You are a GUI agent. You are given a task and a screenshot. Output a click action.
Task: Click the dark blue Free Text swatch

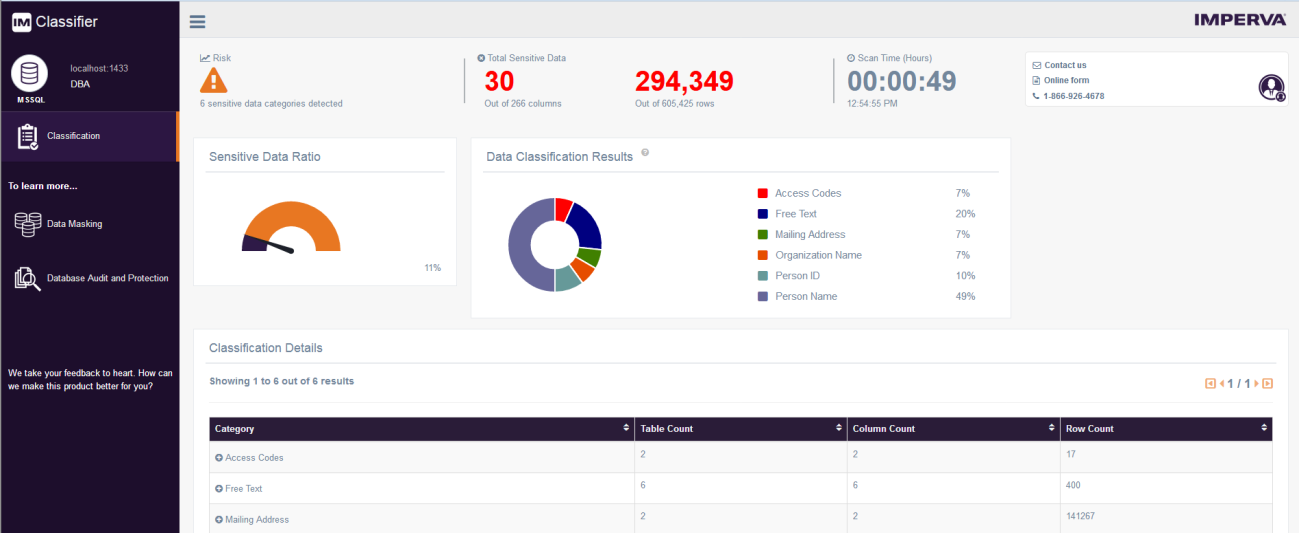coord(762,214)
